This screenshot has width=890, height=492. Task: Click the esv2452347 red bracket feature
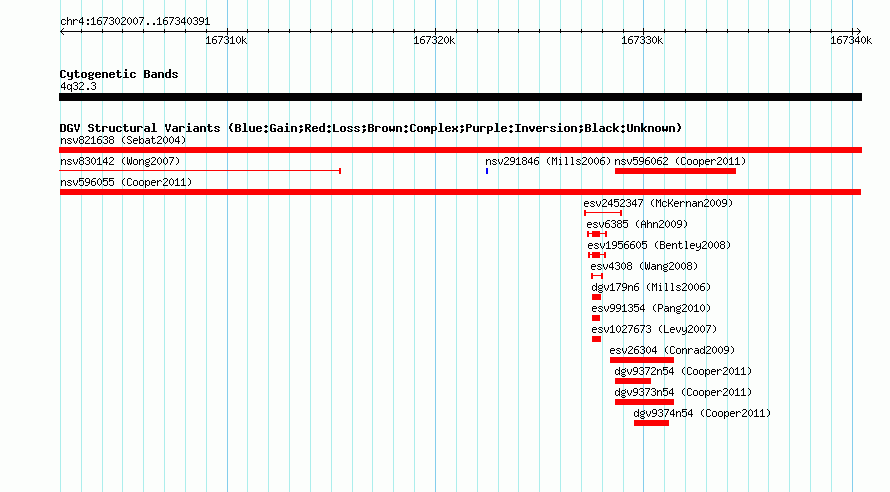(603, 213)
